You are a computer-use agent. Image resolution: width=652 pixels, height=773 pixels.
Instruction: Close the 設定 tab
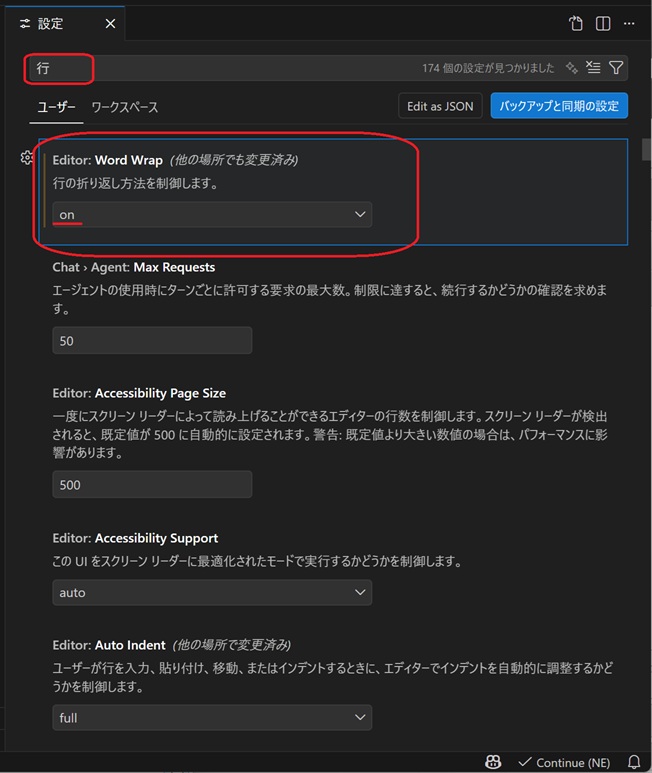pos(110,23)
